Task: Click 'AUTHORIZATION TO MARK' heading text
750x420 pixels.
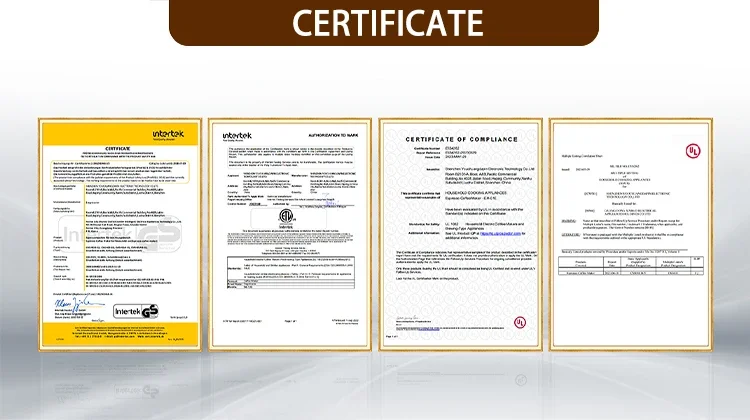Action: (x=333, y=135)
